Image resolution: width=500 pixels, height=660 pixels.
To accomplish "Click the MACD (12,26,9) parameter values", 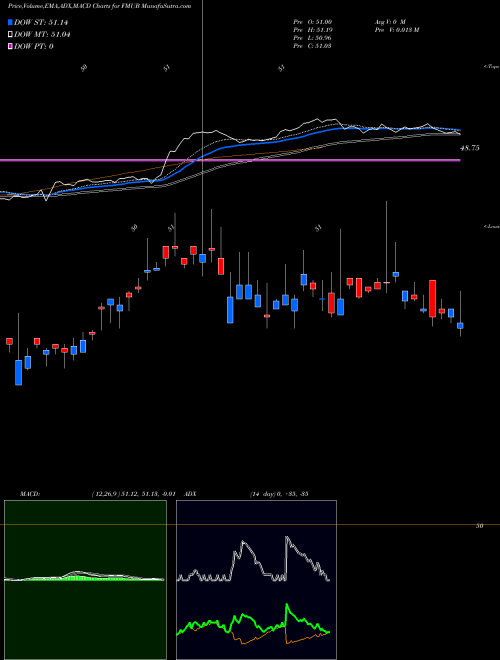I will click(x=133, y=493).
